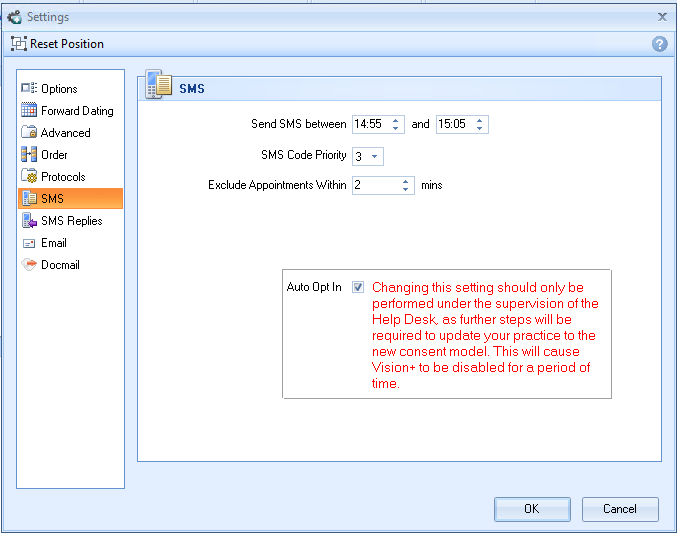677x533 pixels.
Task: Select the Order settings page
Action: 70,155
